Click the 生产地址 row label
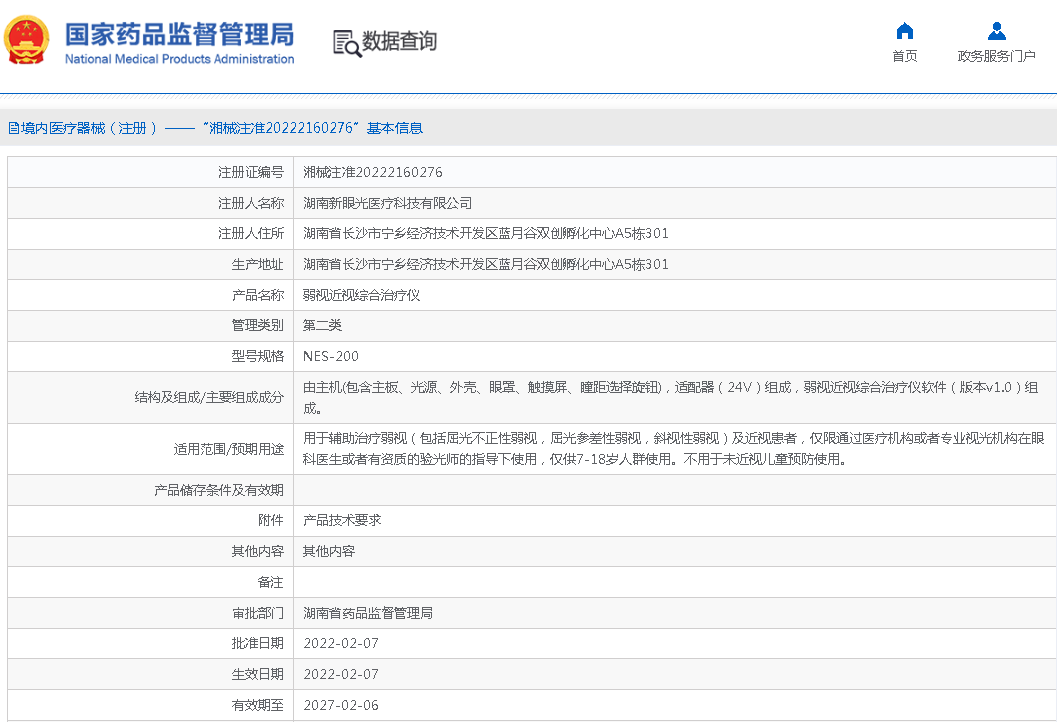The width and height of the screenshot is (1057, 722). [258, 265]
